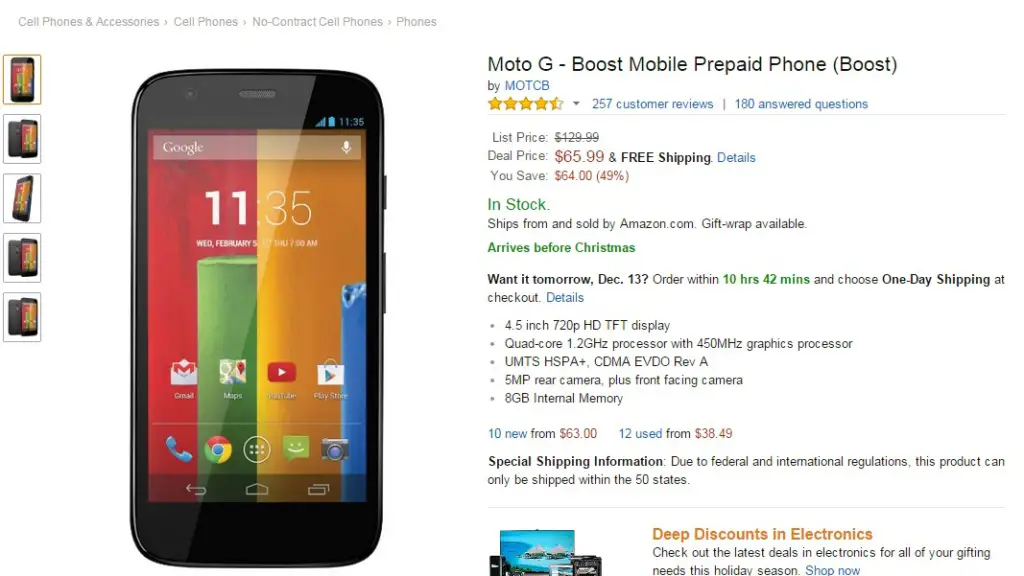Go to Phones breadcrumb
Viewport: 1024px width, 576px height.
[x=416, y=22]
